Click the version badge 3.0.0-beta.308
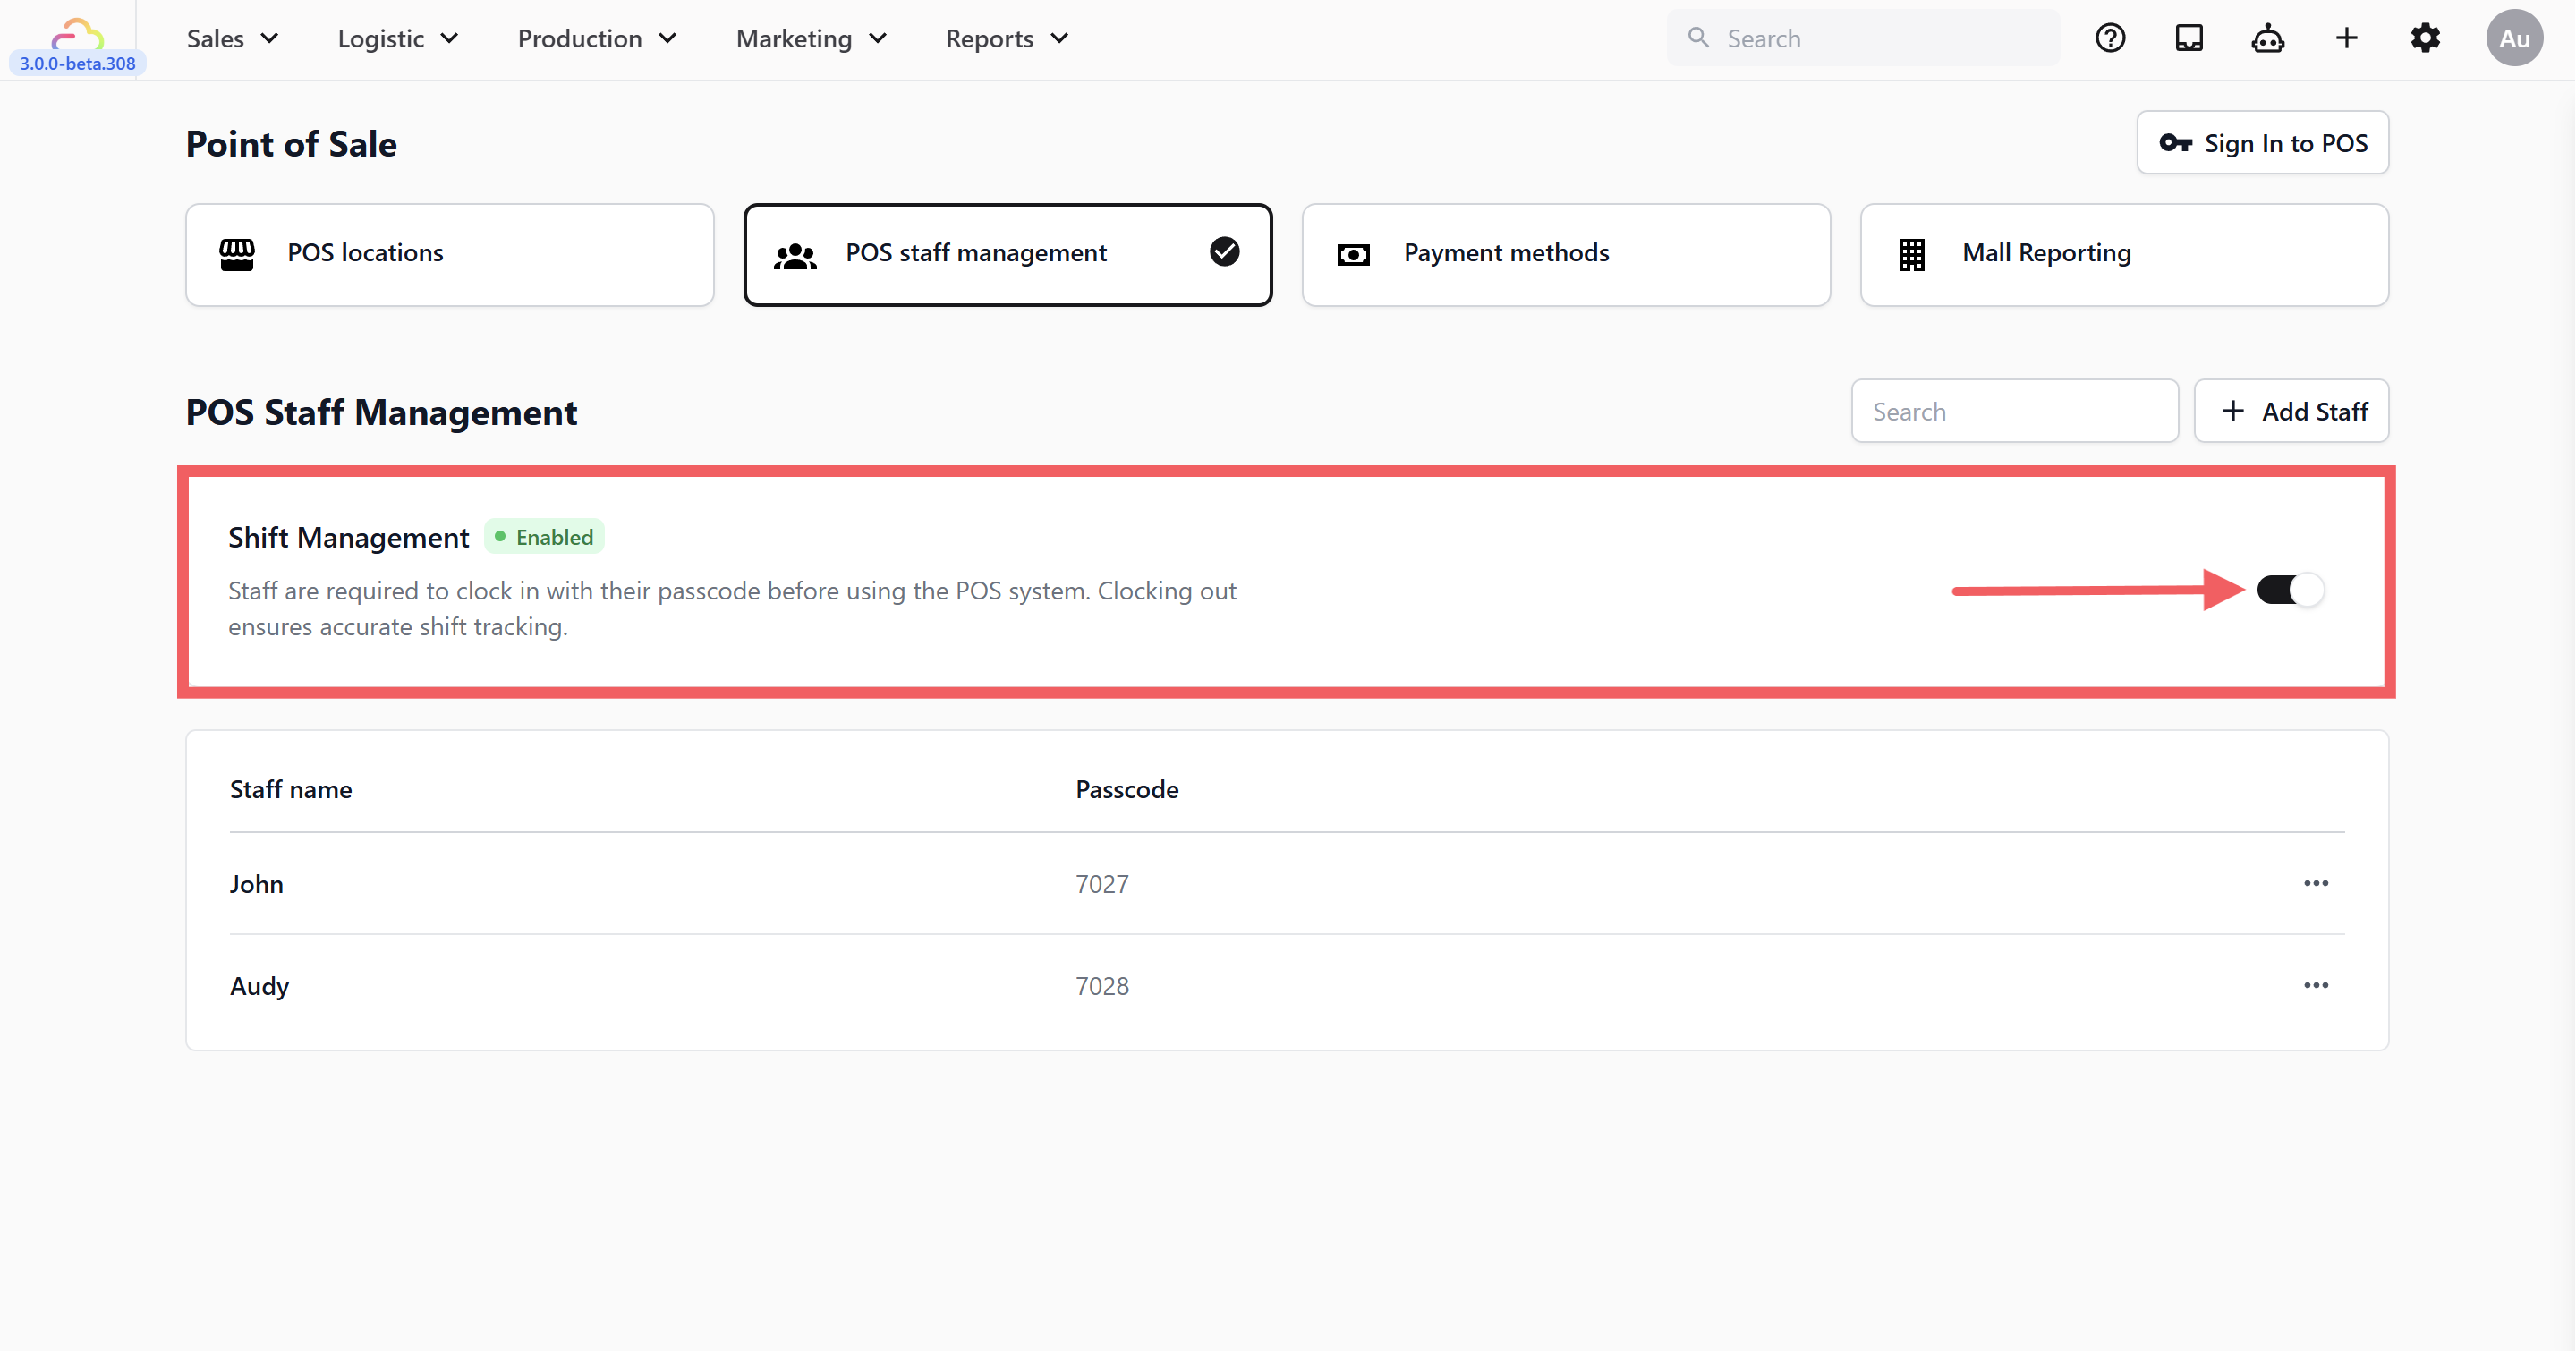The image size is (2576, 1352). pyautogui.click(x=77, y=63)
